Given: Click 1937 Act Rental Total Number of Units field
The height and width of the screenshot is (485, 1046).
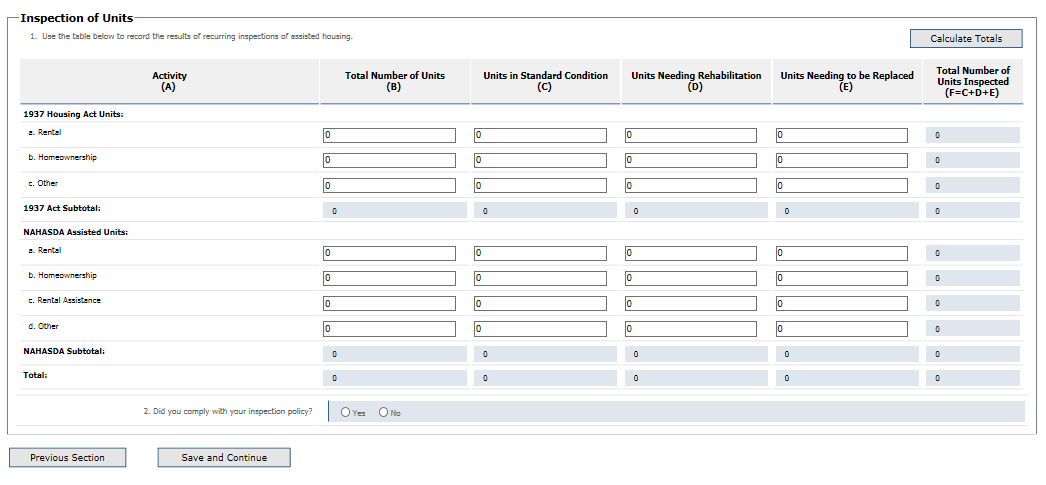Looking at the screenshot, I should (389, 135).
